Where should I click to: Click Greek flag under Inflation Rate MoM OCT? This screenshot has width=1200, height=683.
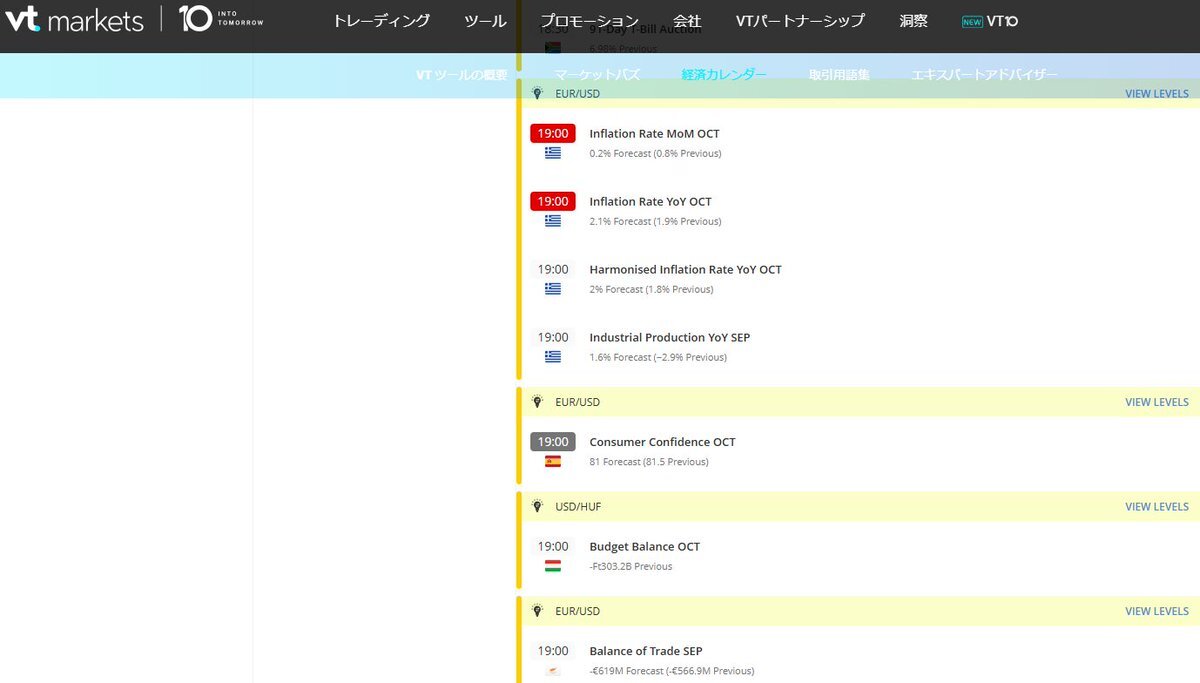(x=553, y=153)
